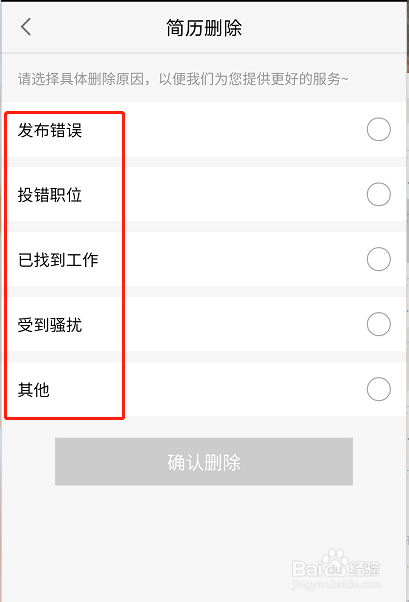Screen dimensions: 409x602
Task: Click the empty header area right of the title
Action: point(325,28)
